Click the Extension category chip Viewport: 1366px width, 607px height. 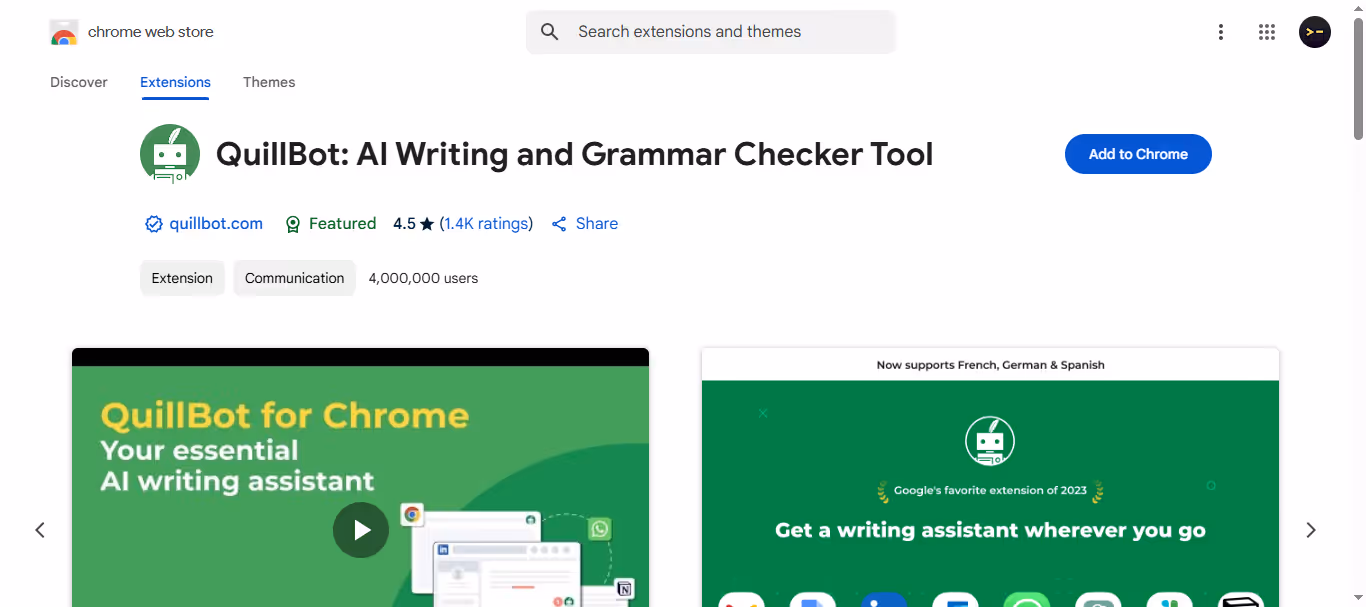(182, 278)
